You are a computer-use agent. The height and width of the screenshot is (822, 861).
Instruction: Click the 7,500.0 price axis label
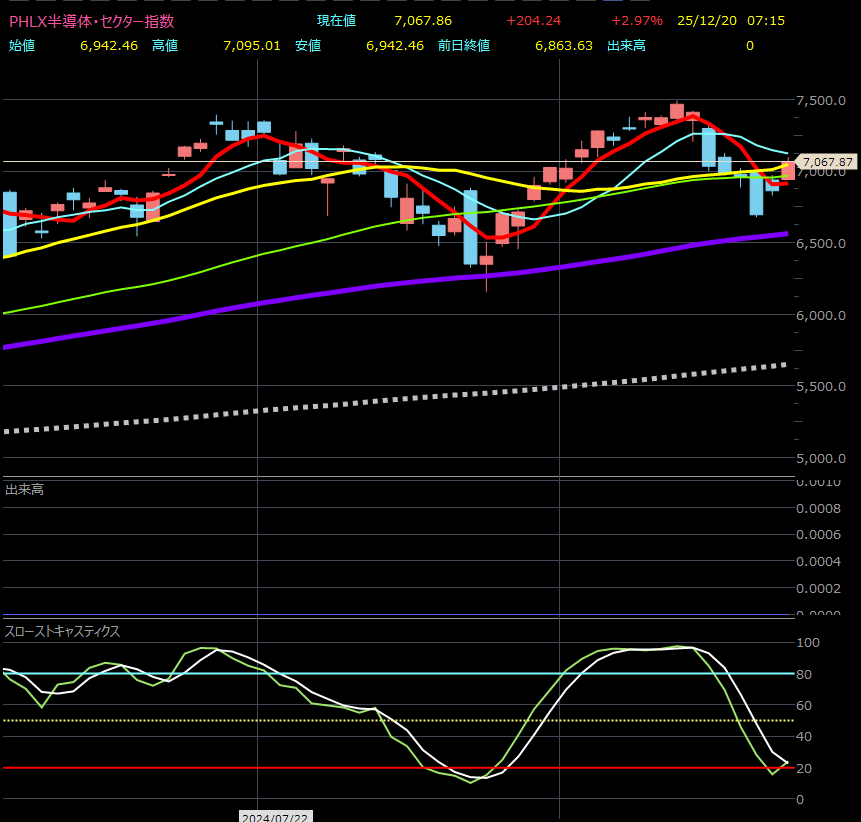point(820,101)
